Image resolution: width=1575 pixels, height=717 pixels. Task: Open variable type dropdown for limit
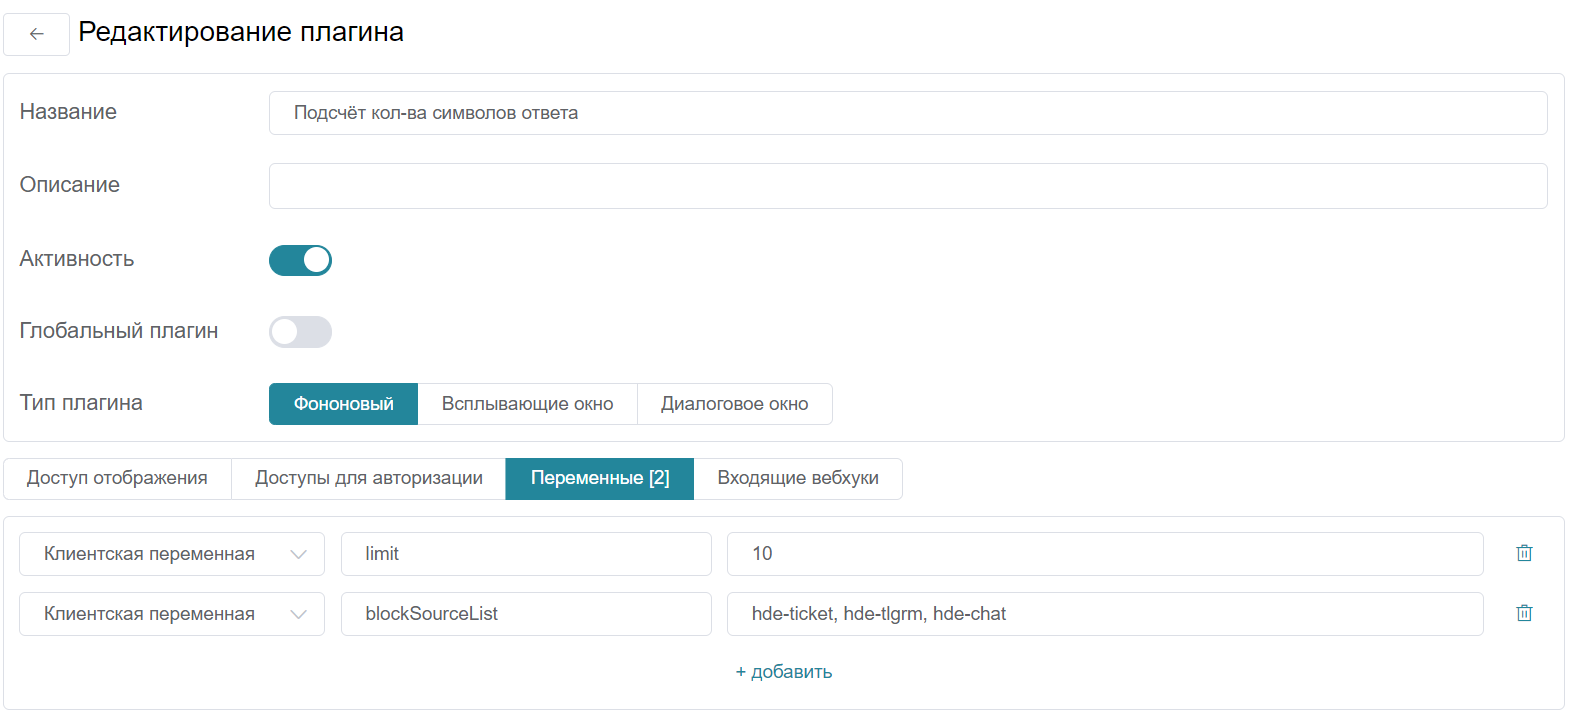click(x=172, y=554)
